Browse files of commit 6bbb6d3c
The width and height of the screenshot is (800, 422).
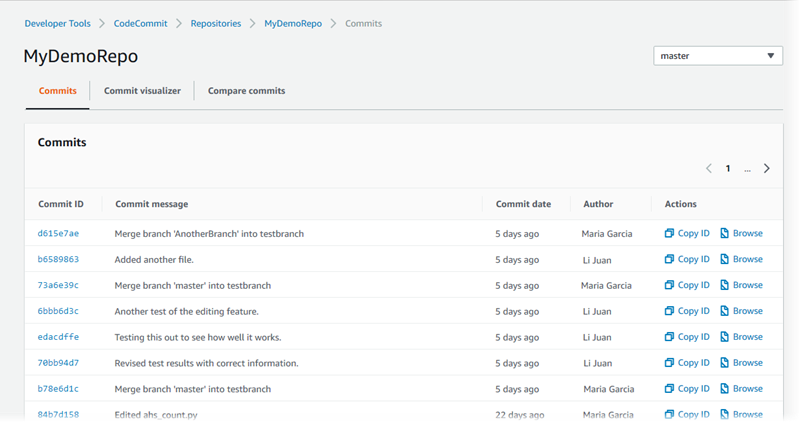(741, 311)
